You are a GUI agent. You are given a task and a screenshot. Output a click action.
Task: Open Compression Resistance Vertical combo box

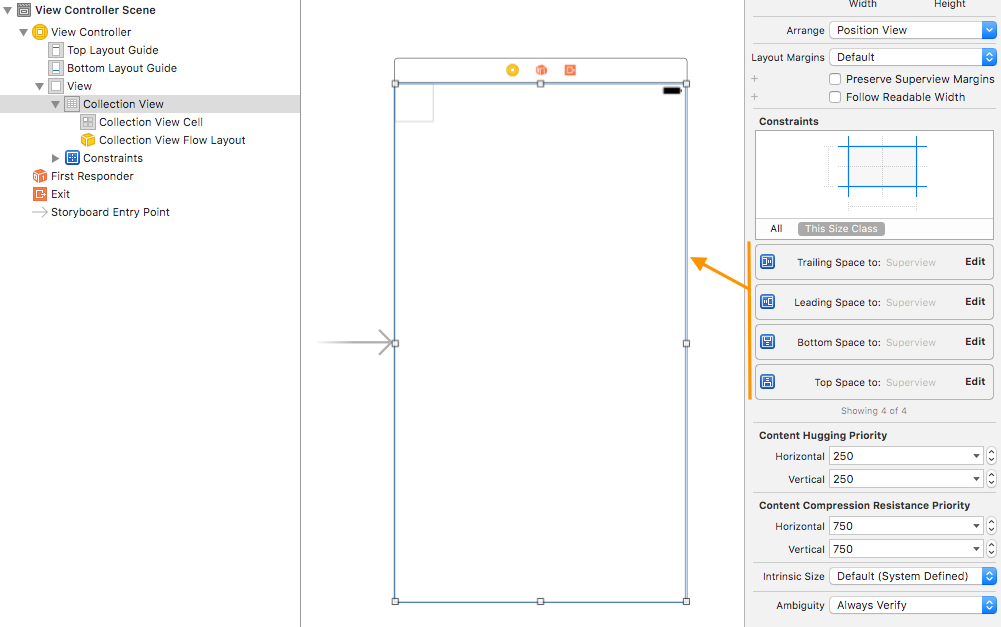tap(976, 549)
